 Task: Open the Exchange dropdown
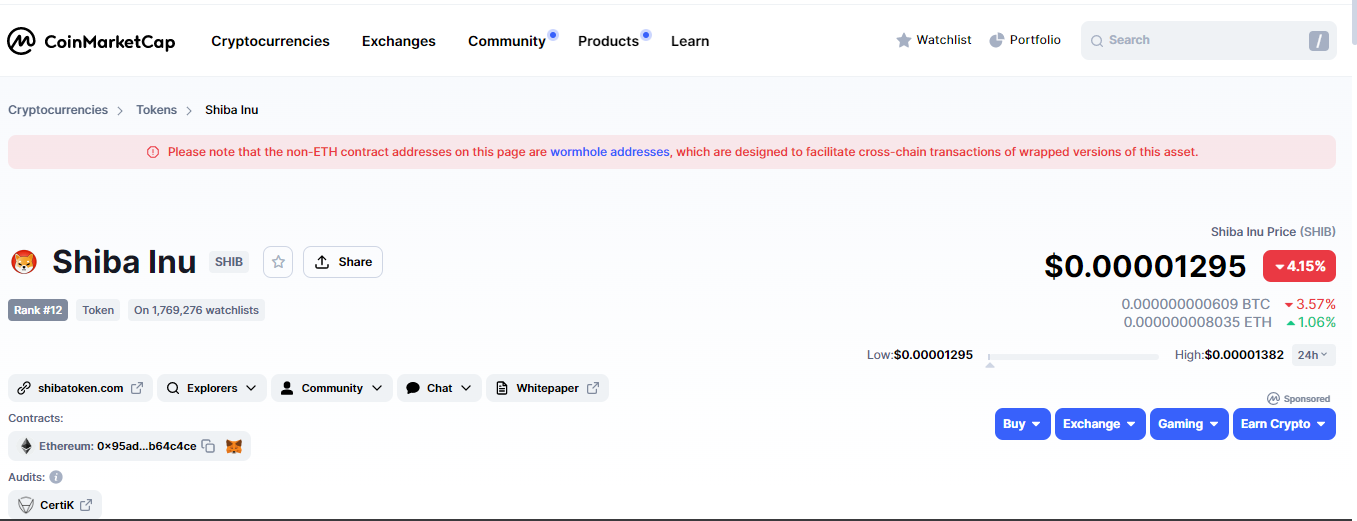1100,424
